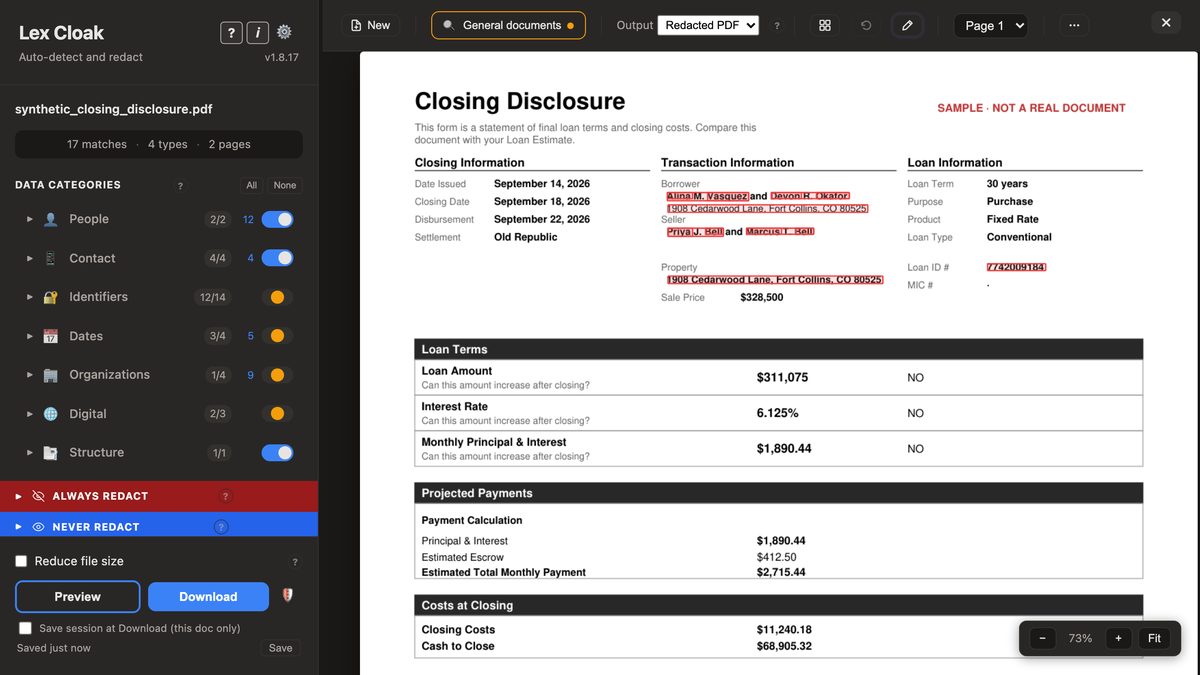Image resolution: width=1200 pixels, height=675 pixels.
Task: Expand the Structure category arrow
Action: tap(30, 453)
